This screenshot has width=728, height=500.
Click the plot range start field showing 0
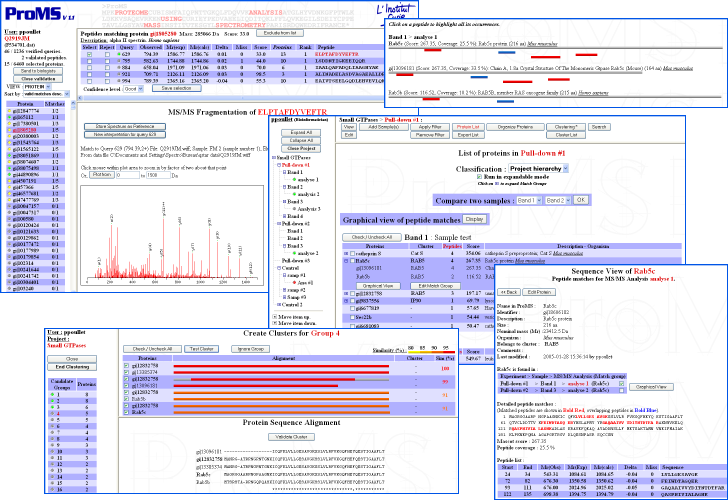(x=128, y=175)
